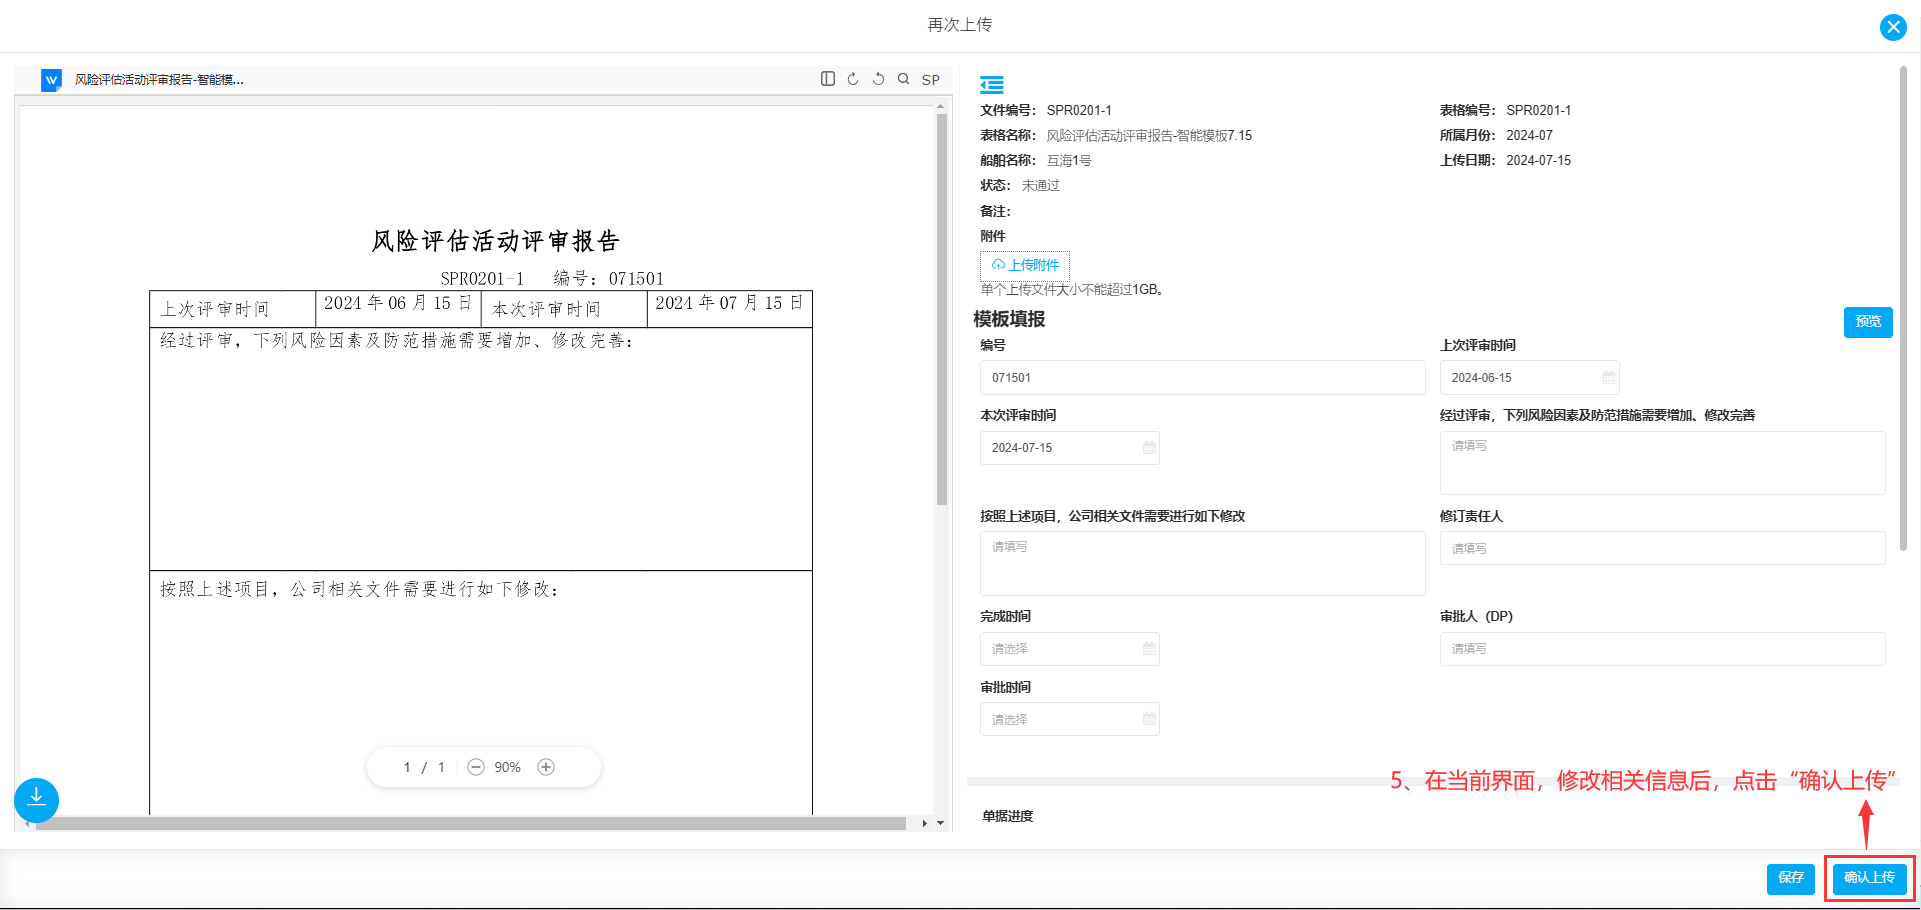Click the document viewer horizontal scrollbar
Viewport: 1921px width, 910px height.
click(470, 824)
